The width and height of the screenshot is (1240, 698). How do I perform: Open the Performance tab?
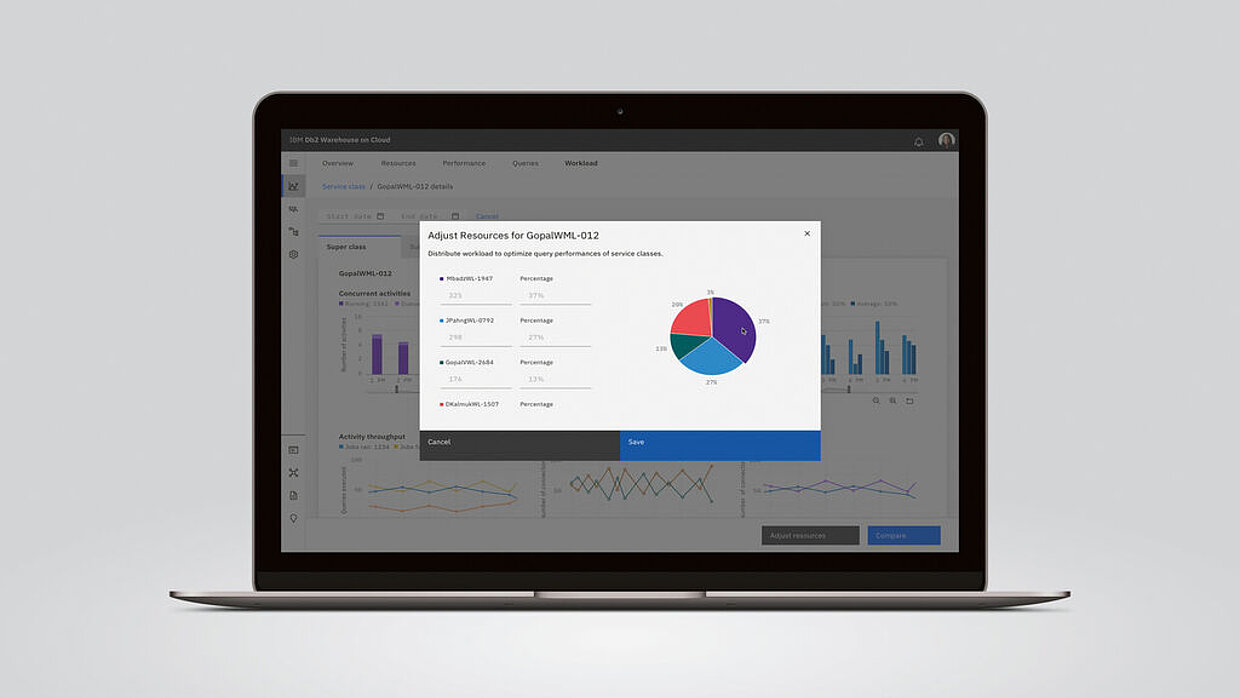click(x=464, y=163)
